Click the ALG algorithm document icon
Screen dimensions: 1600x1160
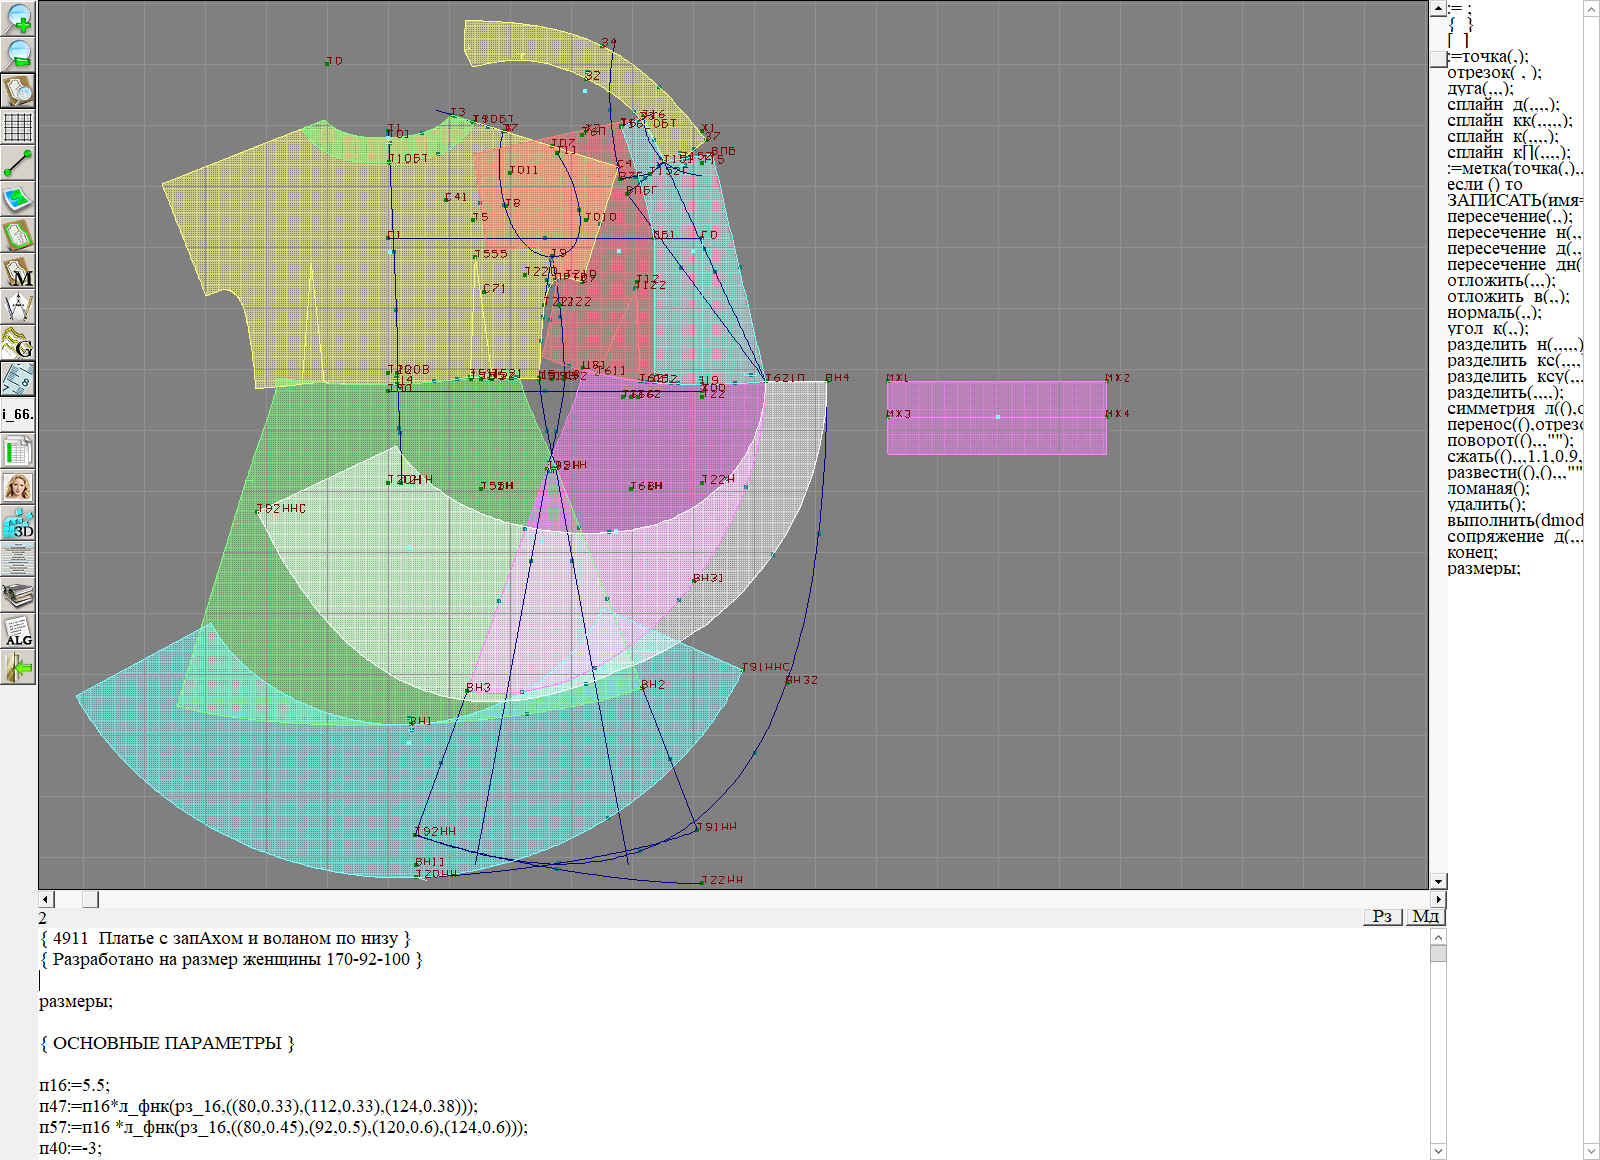pos(18,631)
